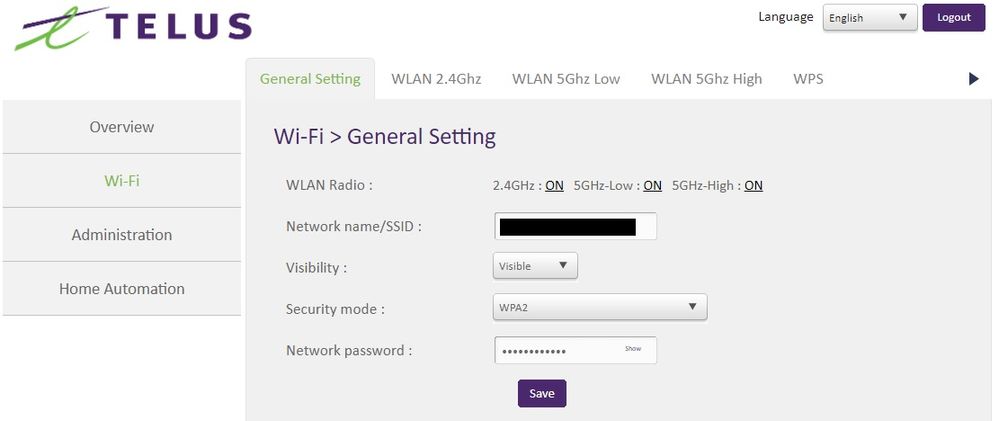
Task: Toggle the 5GHz-Low radio ON link
Action: point(652,185)
